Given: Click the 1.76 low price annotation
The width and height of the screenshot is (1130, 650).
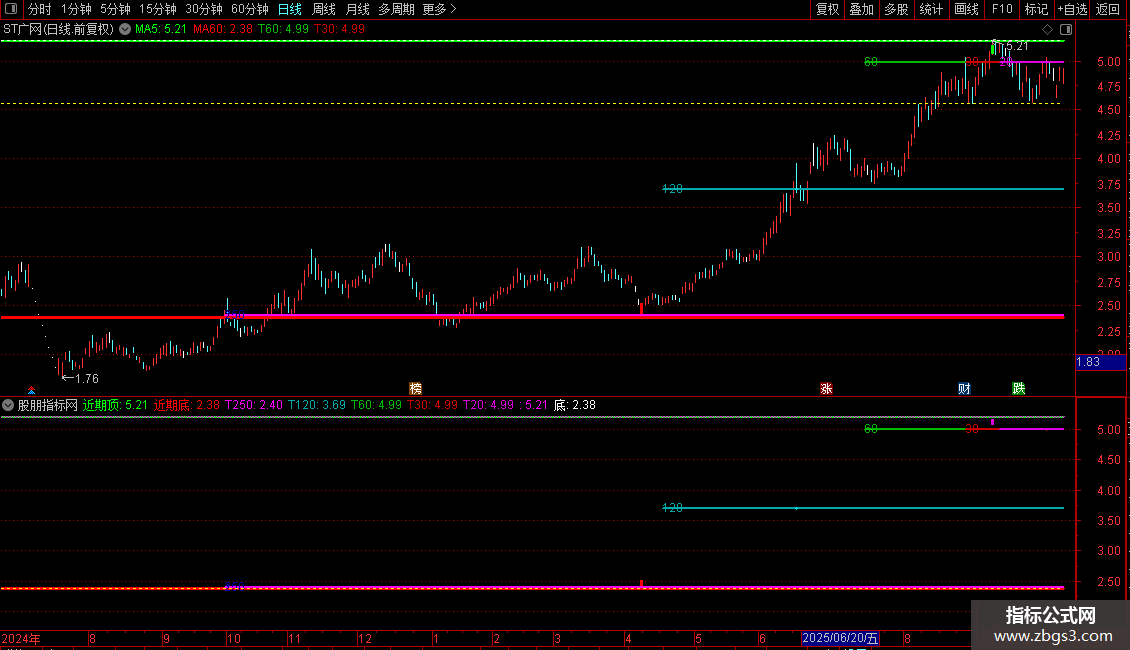Looking at the screenshot, I should pos(81,379).
